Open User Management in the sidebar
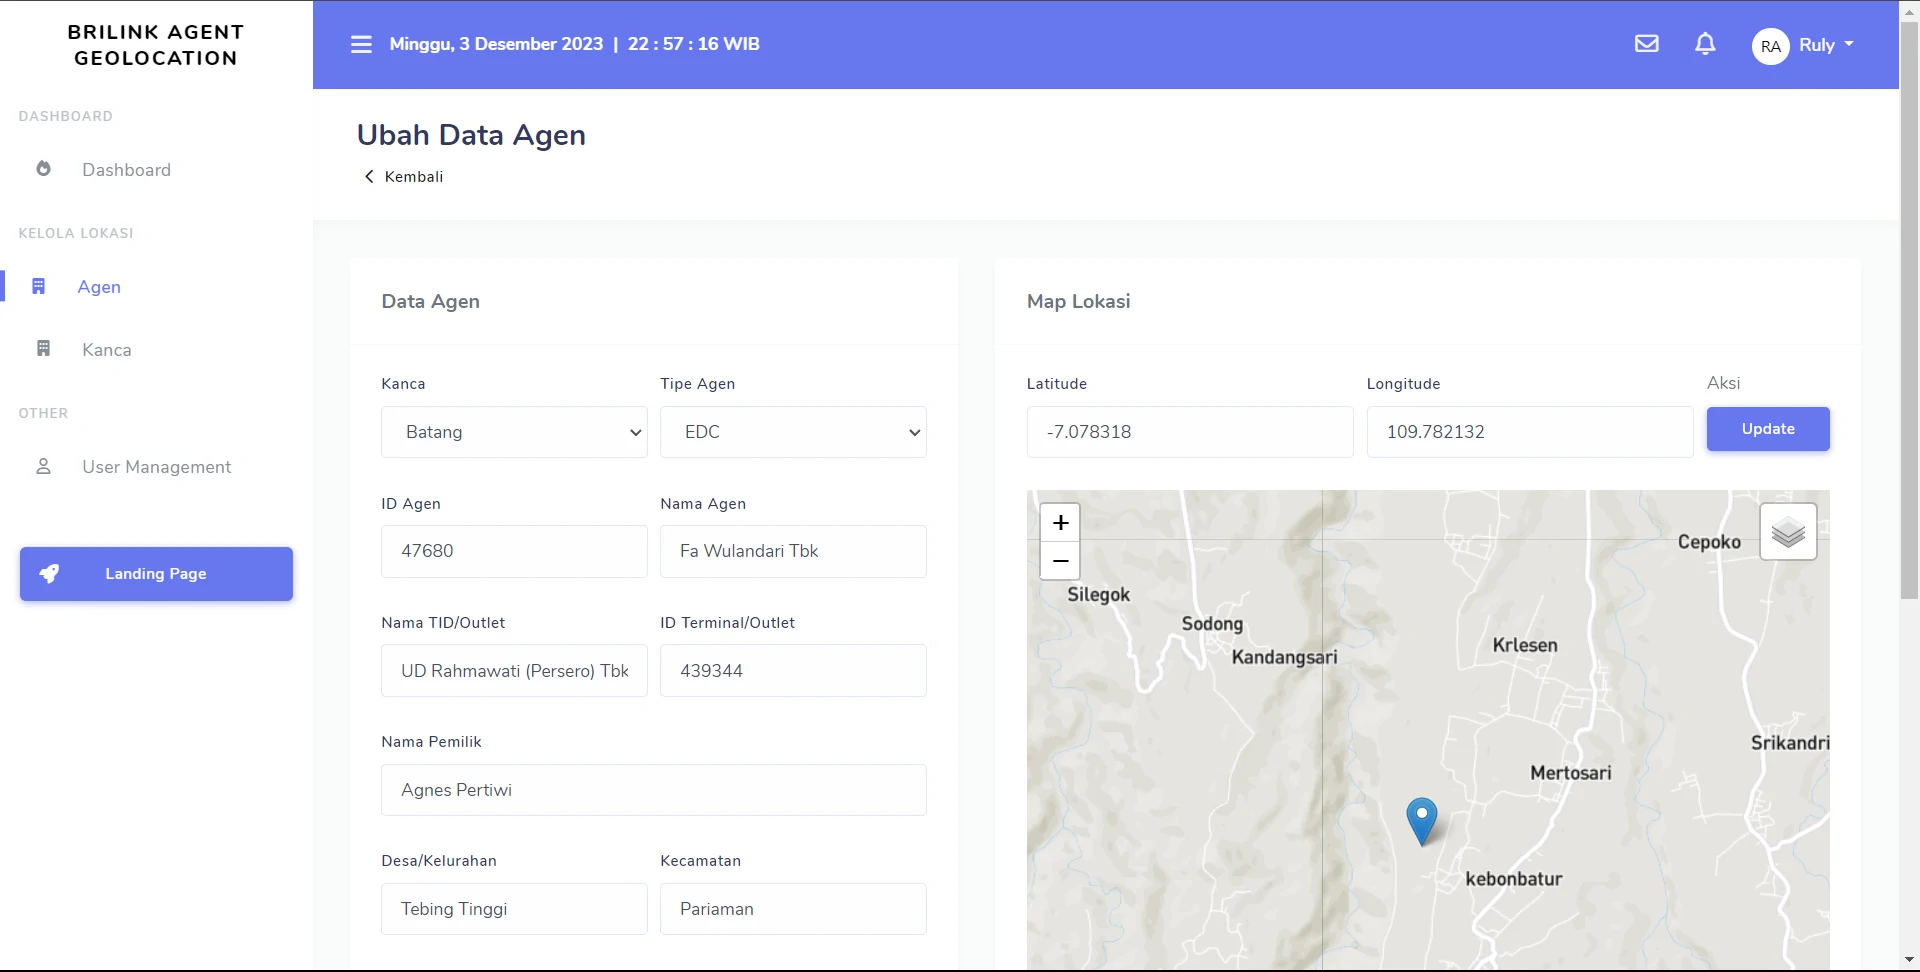The height and width of the screenshot is (972, 1920). pos(156,467)
